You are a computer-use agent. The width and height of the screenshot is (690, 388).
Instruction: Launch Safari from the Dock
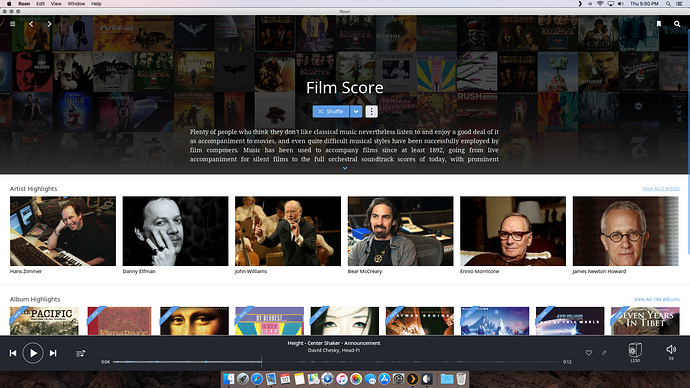point(257,379)
